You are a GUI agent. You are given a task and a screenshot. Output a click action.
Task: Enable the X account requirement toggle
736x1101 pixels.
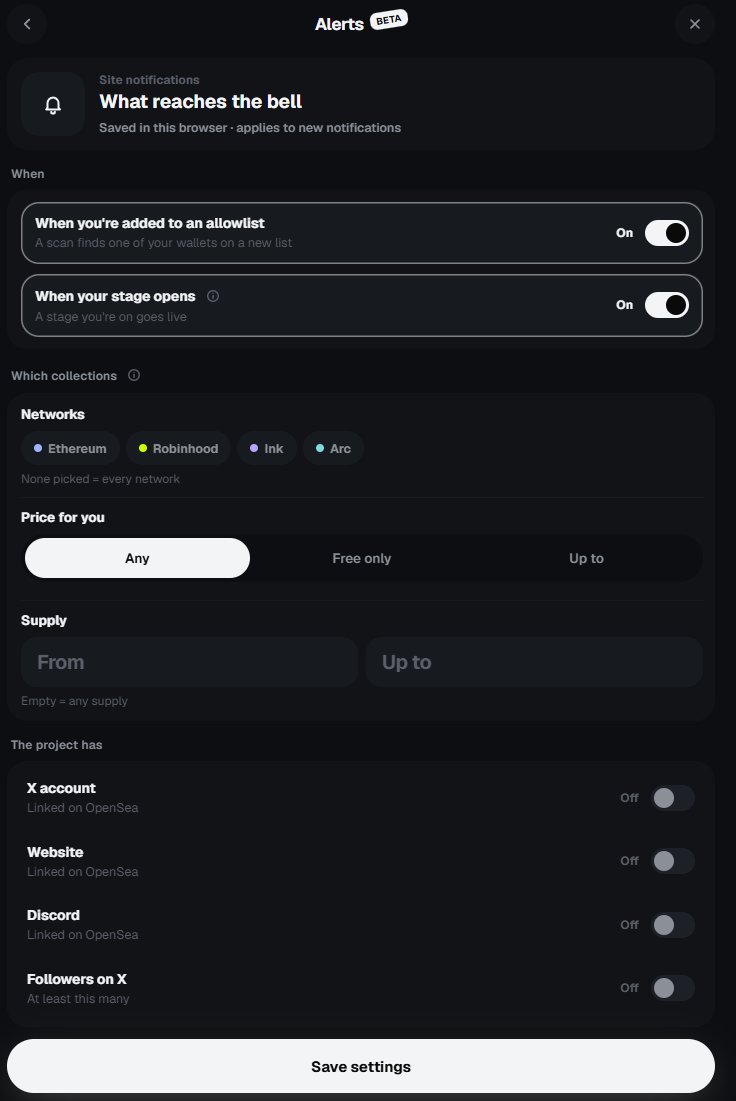[x=673, y=798]
